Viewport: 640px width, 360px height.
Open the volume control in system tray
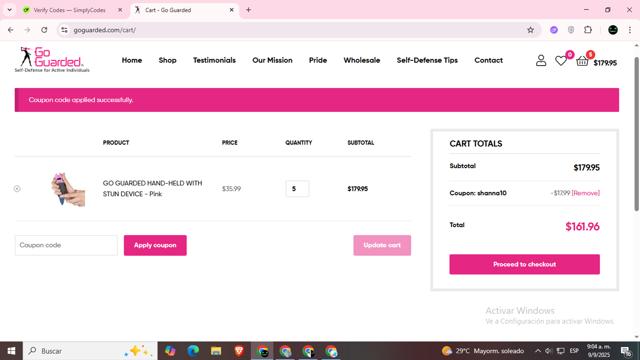(549, 351)
